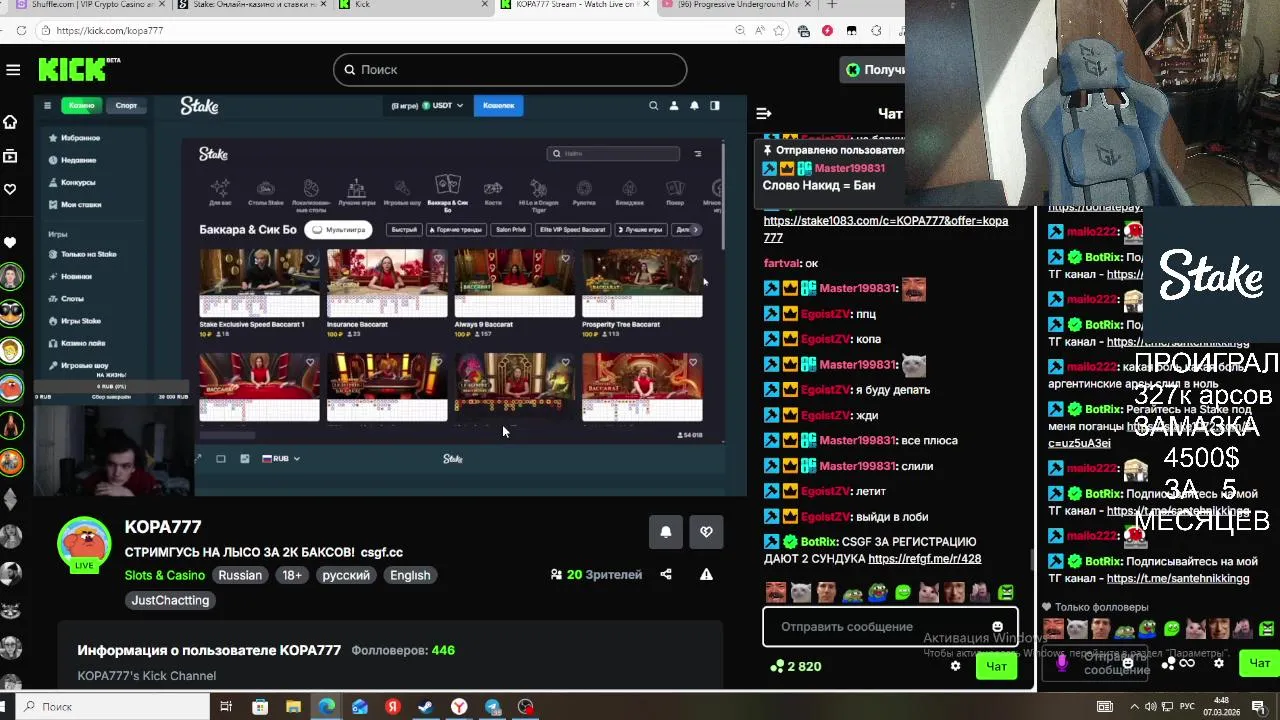1280x720 pixels.
Task: Click the outlined heart following icon in sidebar
Action: pos(10,189)
